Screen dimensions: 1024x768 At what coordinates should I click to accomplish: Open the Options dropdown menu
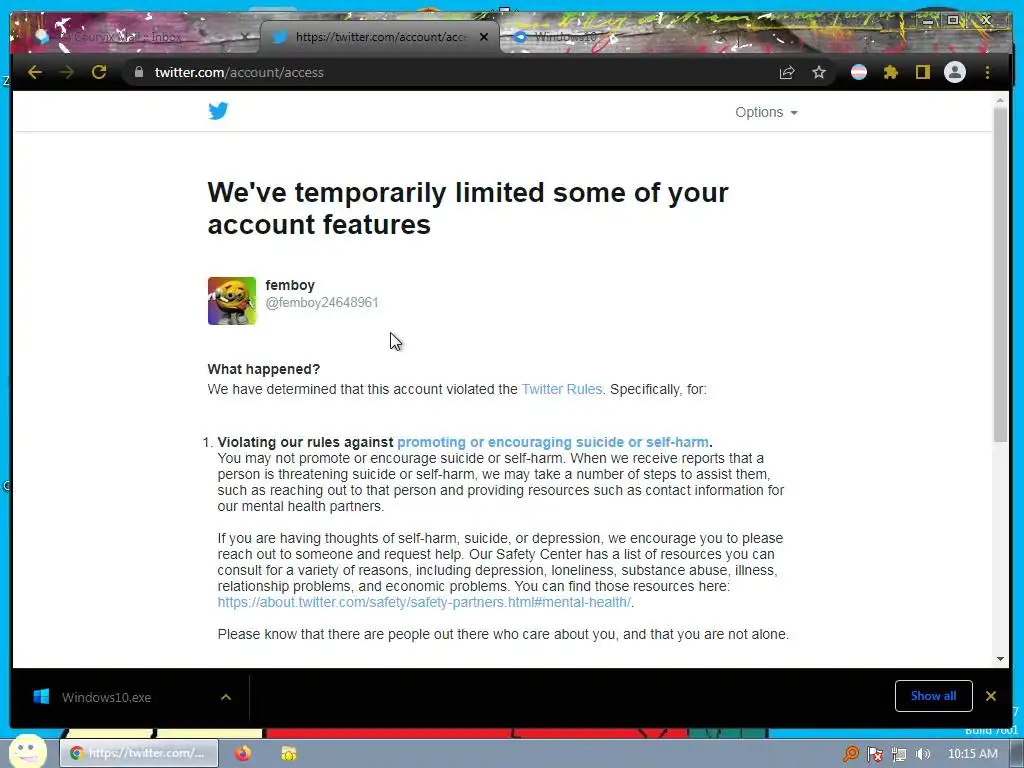[766, 112]
